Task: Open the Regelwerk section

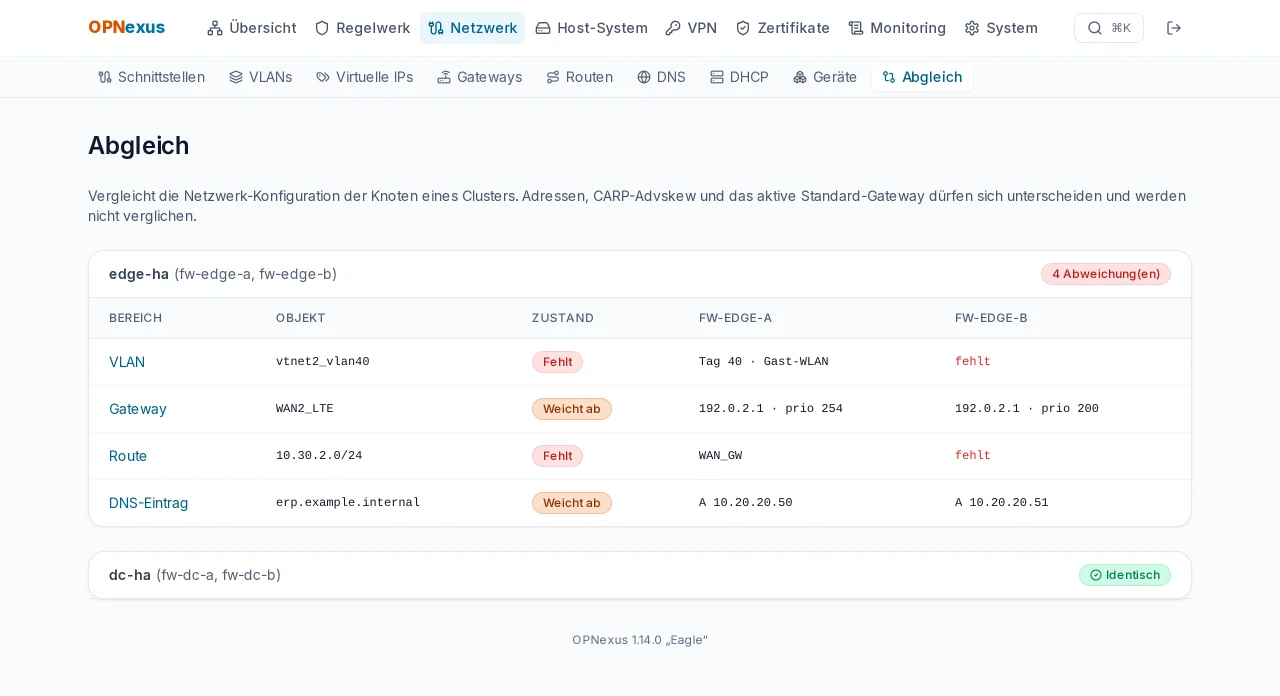Action: coord(362,28)
